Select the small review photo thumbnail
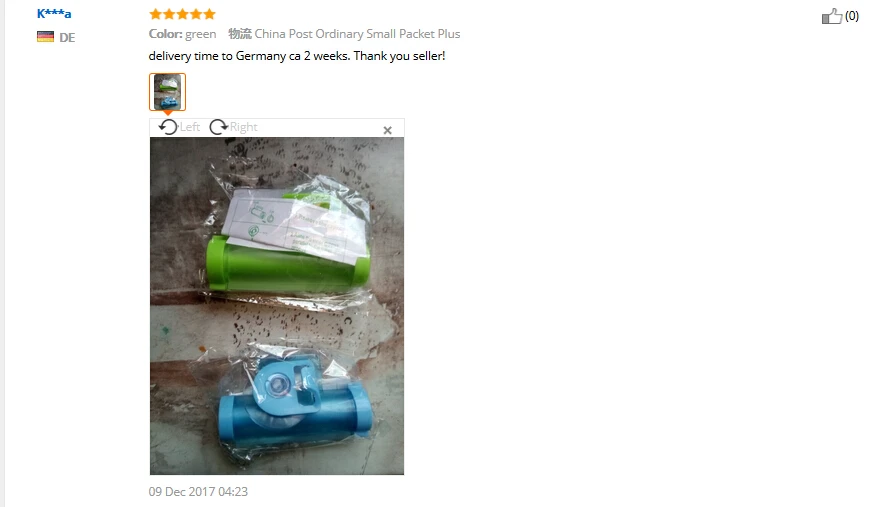Viewport: 875px width, 507px height. pos(167,92)
